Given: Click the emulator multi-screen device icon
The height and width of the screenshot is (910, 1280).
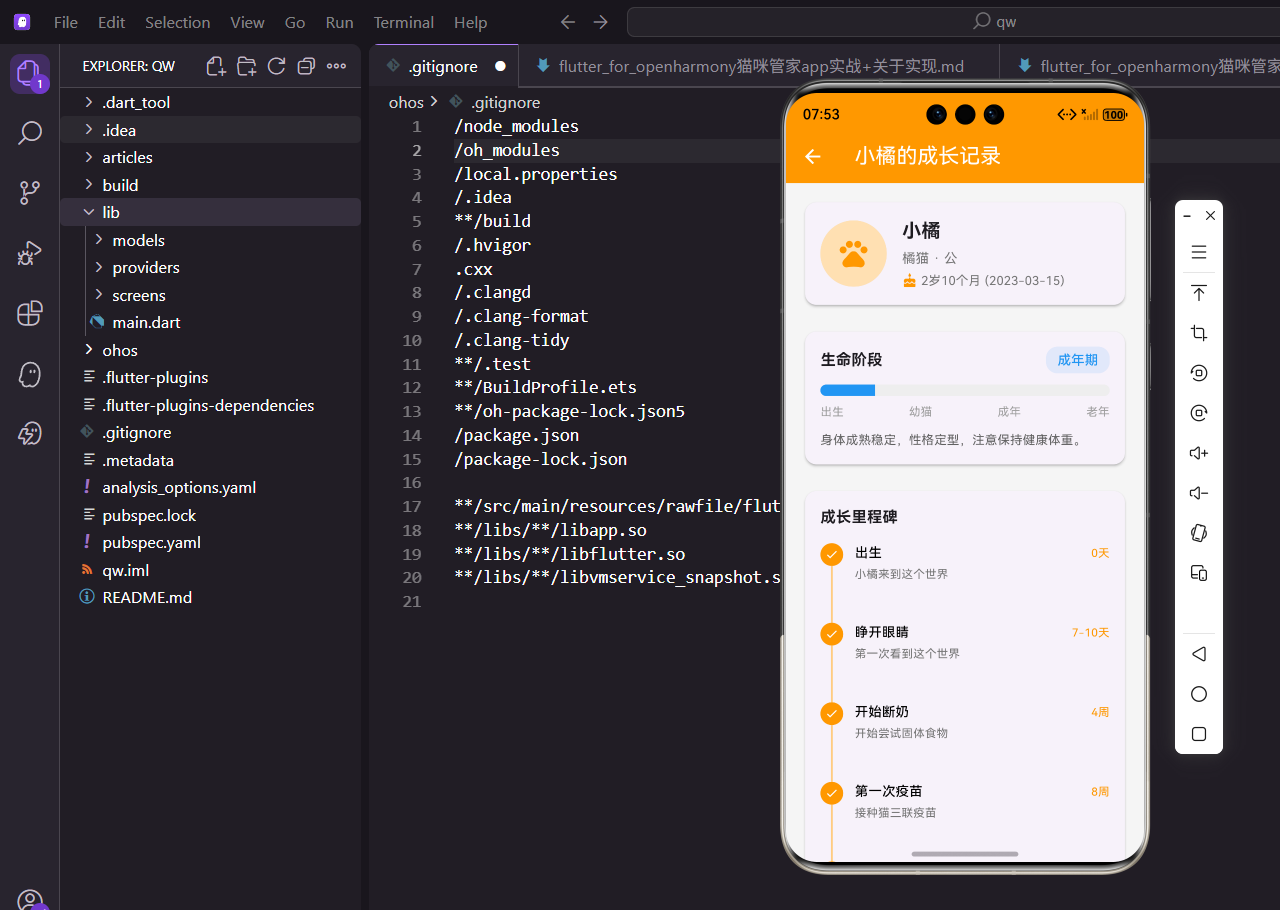Looking at the screenshot, I should click(x=1199, y=573).
